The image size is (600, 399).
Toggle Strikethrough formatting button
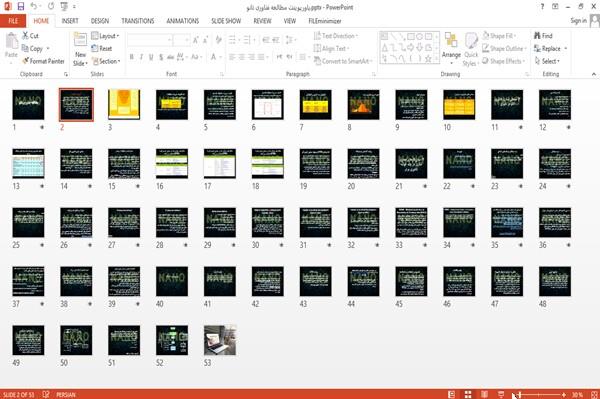point(171,57)
